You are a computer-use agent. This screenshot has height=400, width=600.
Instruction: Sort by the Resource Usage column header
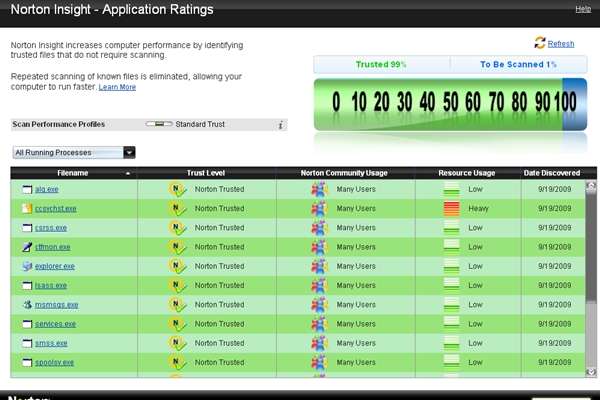click(x=467, y=173)
